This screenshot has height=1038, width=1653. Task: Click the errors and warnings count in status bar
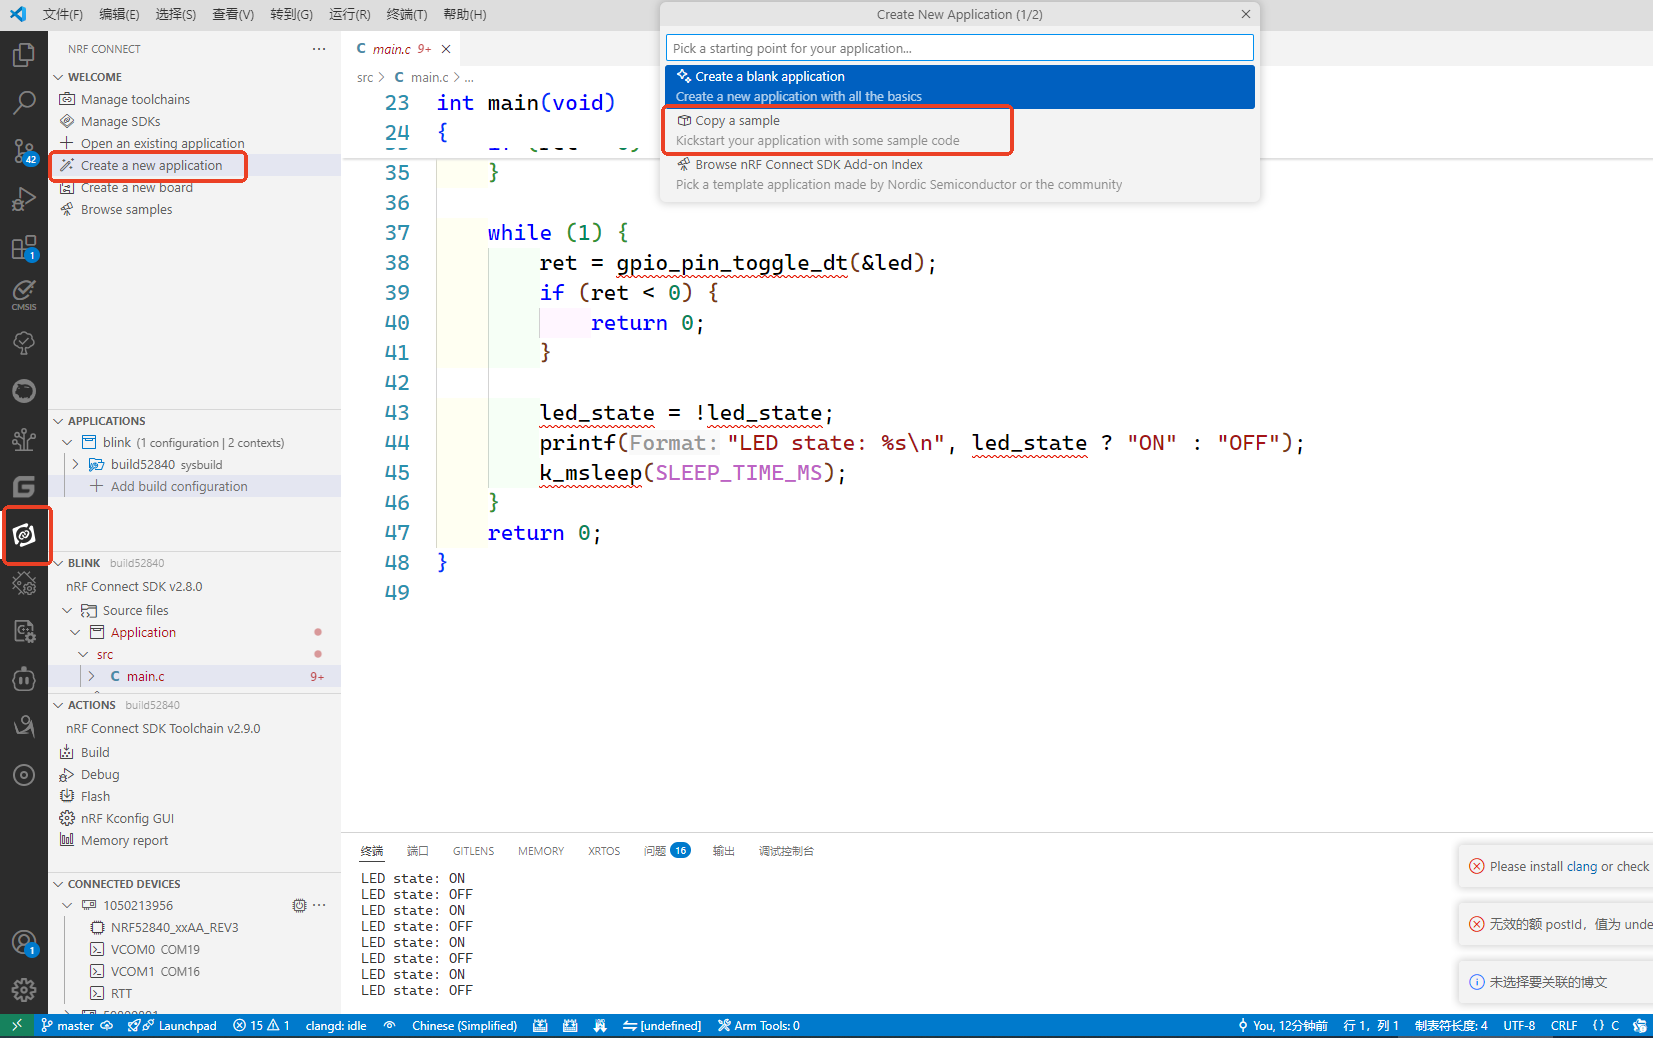(261, 1025)
